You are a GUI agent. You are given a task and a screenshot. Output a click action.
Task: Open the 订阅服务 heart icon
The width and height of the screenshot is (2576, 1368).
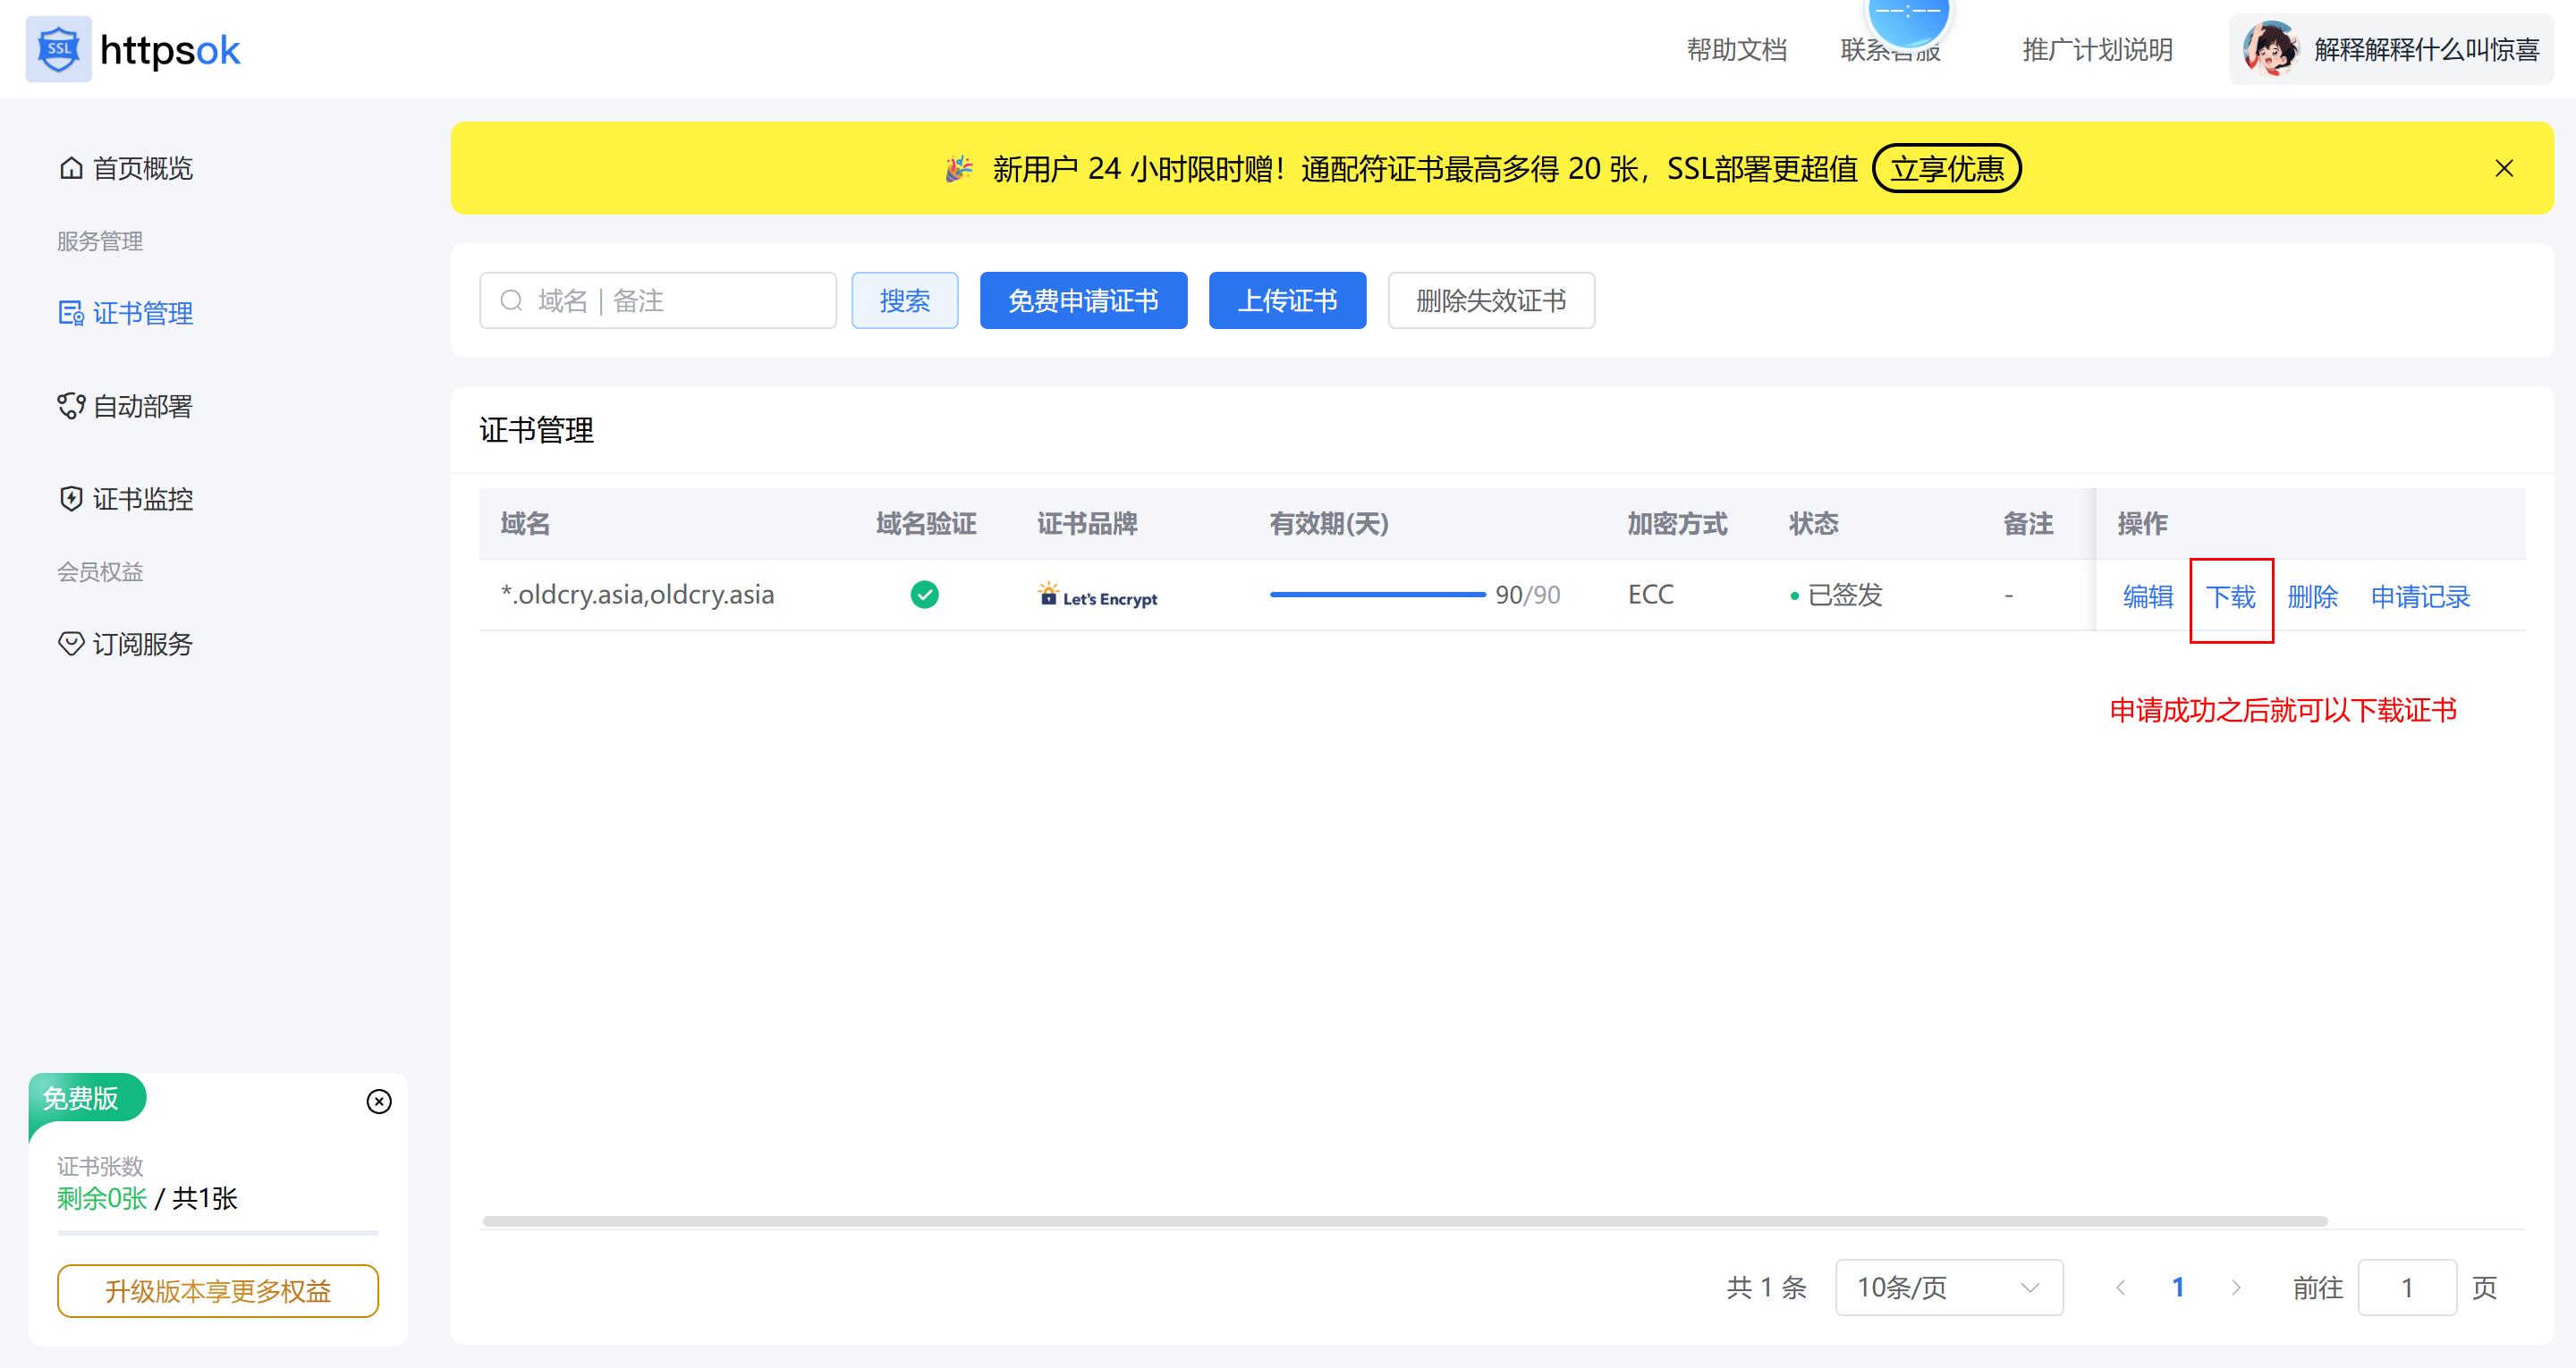[71, 643]
